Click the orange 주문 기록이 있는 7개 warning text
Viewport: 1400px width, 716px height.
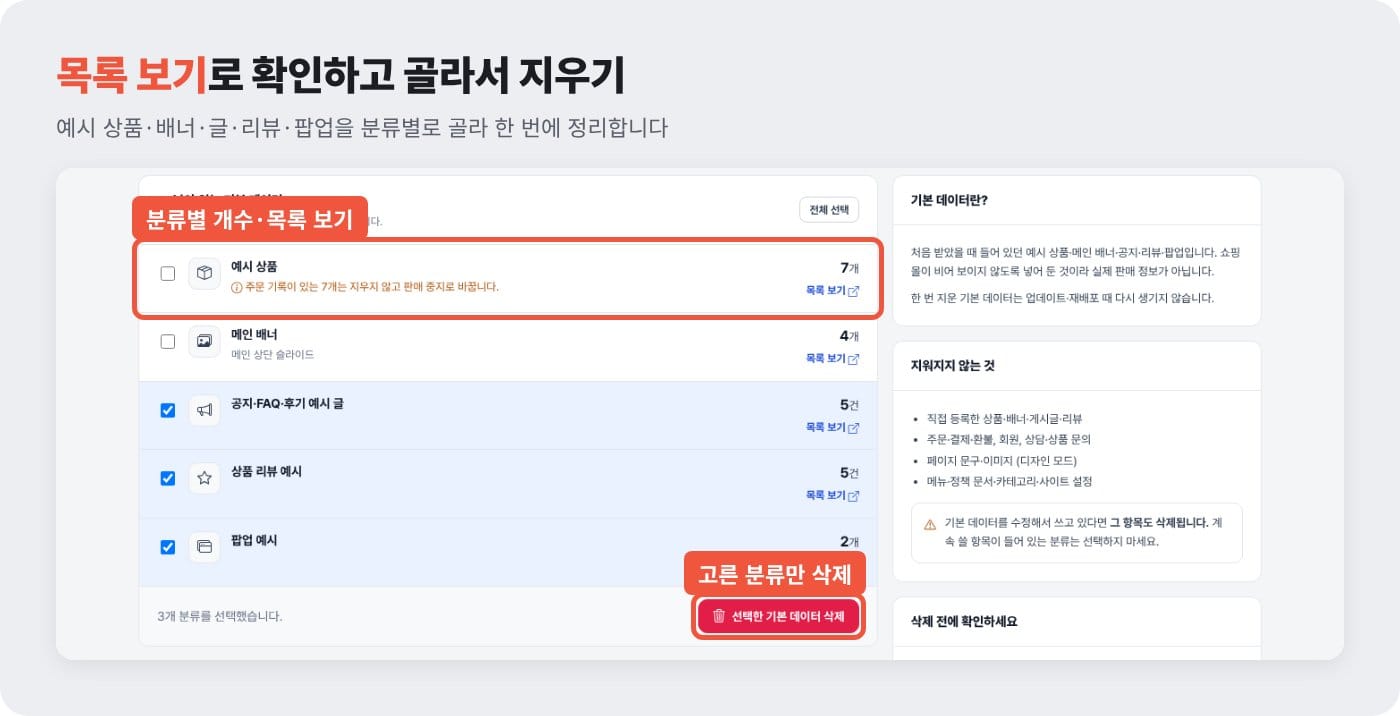tap(371, 287)
